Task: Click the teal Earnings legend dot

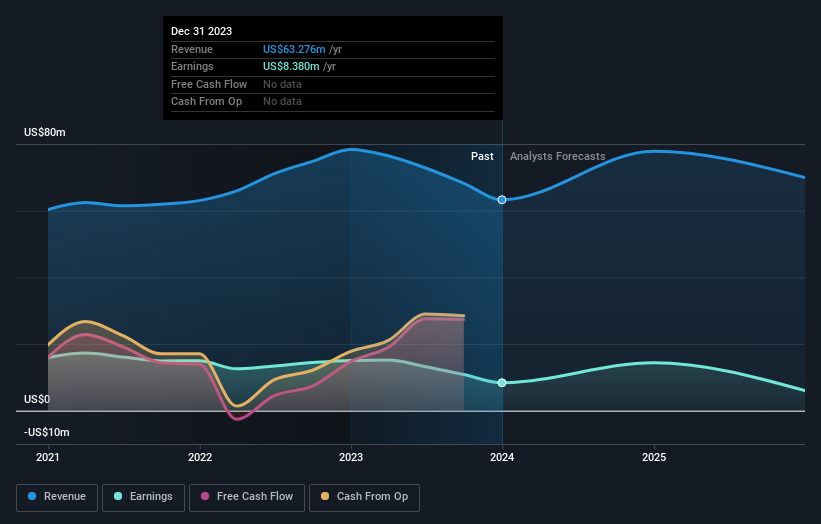Action: click(x=118, y=496)
